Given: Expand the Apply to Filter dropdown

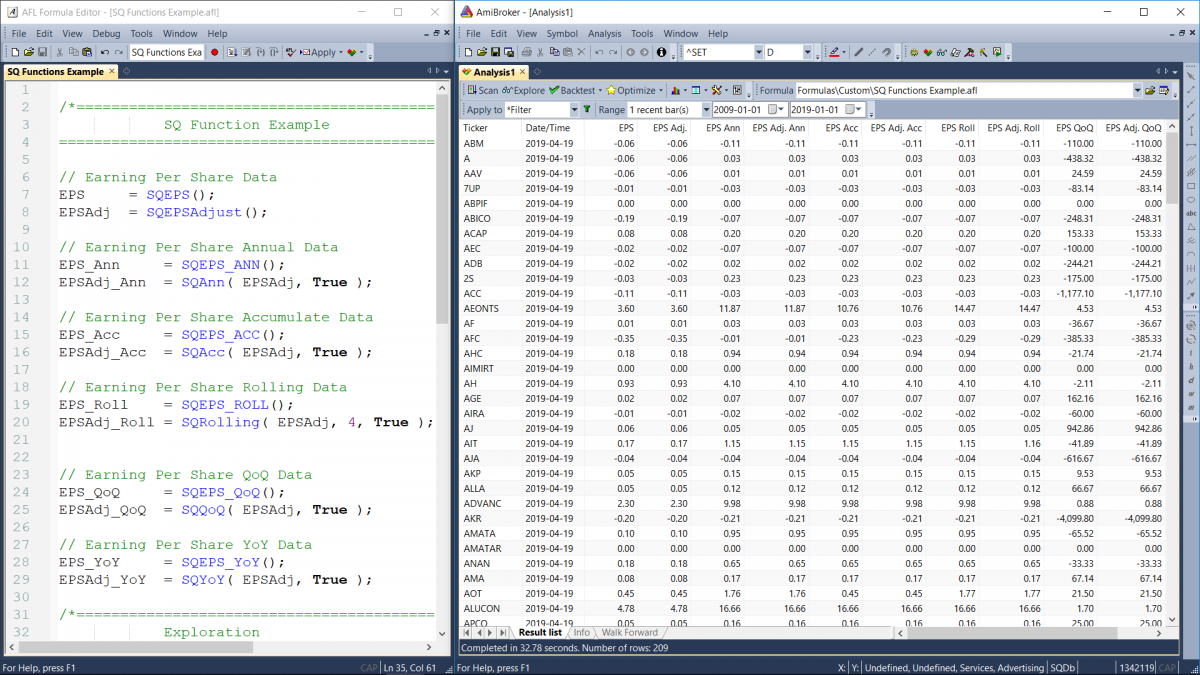Looking at the screenshot, I should pyautogui.click(x=572, y=109).
